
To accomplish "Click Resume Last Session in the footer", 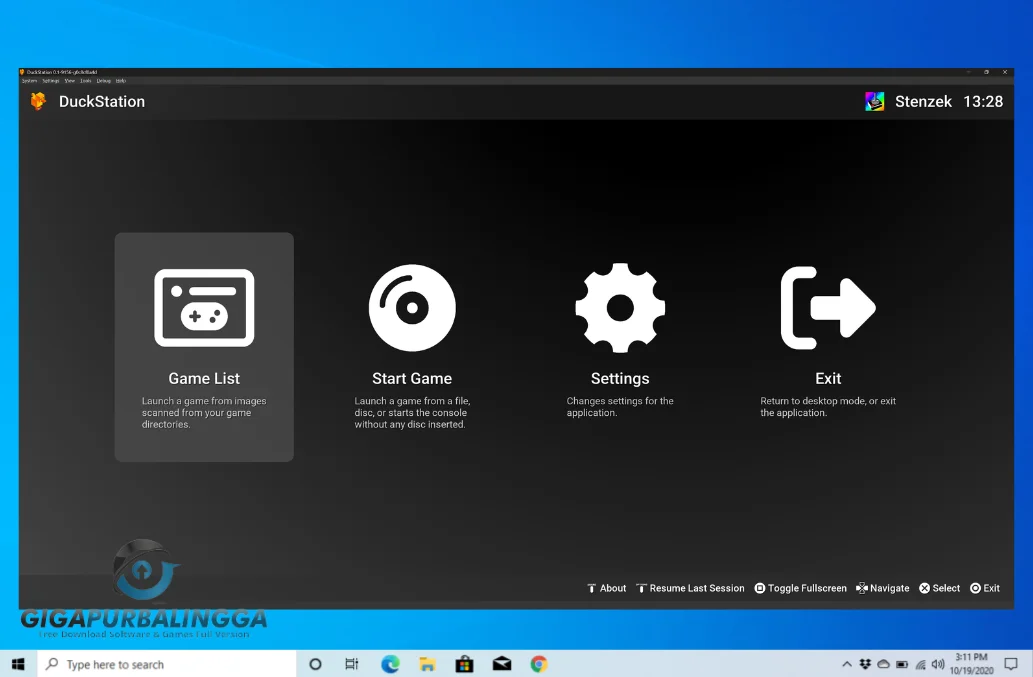I will tap(690, 588).
